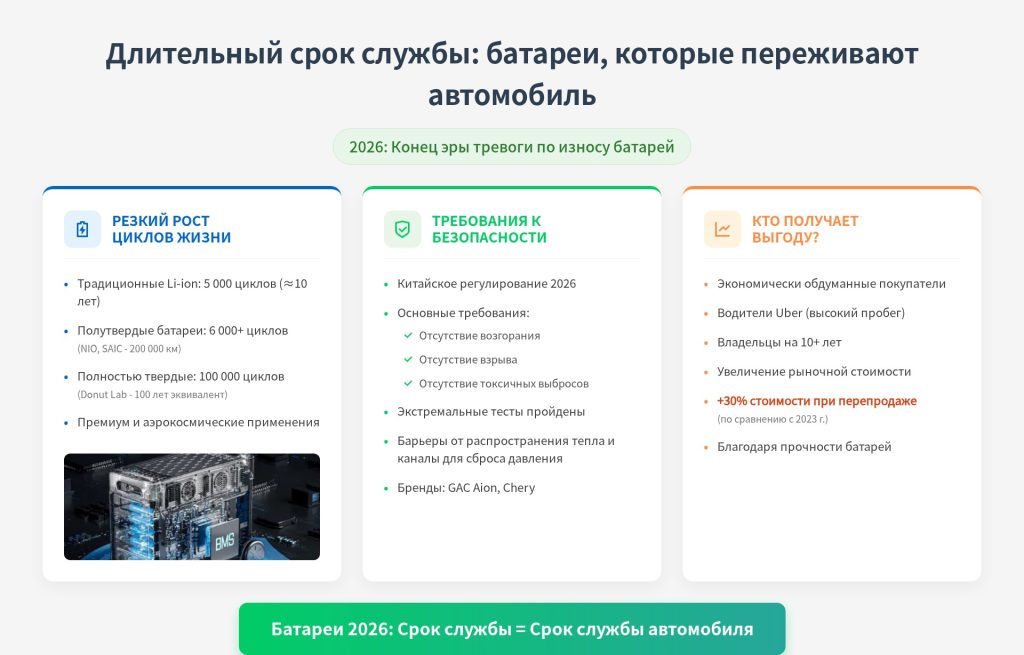Select the "Требования к безопасности" heading
The height and width of the screenshot is (655, 1024).
coord(489,229)
